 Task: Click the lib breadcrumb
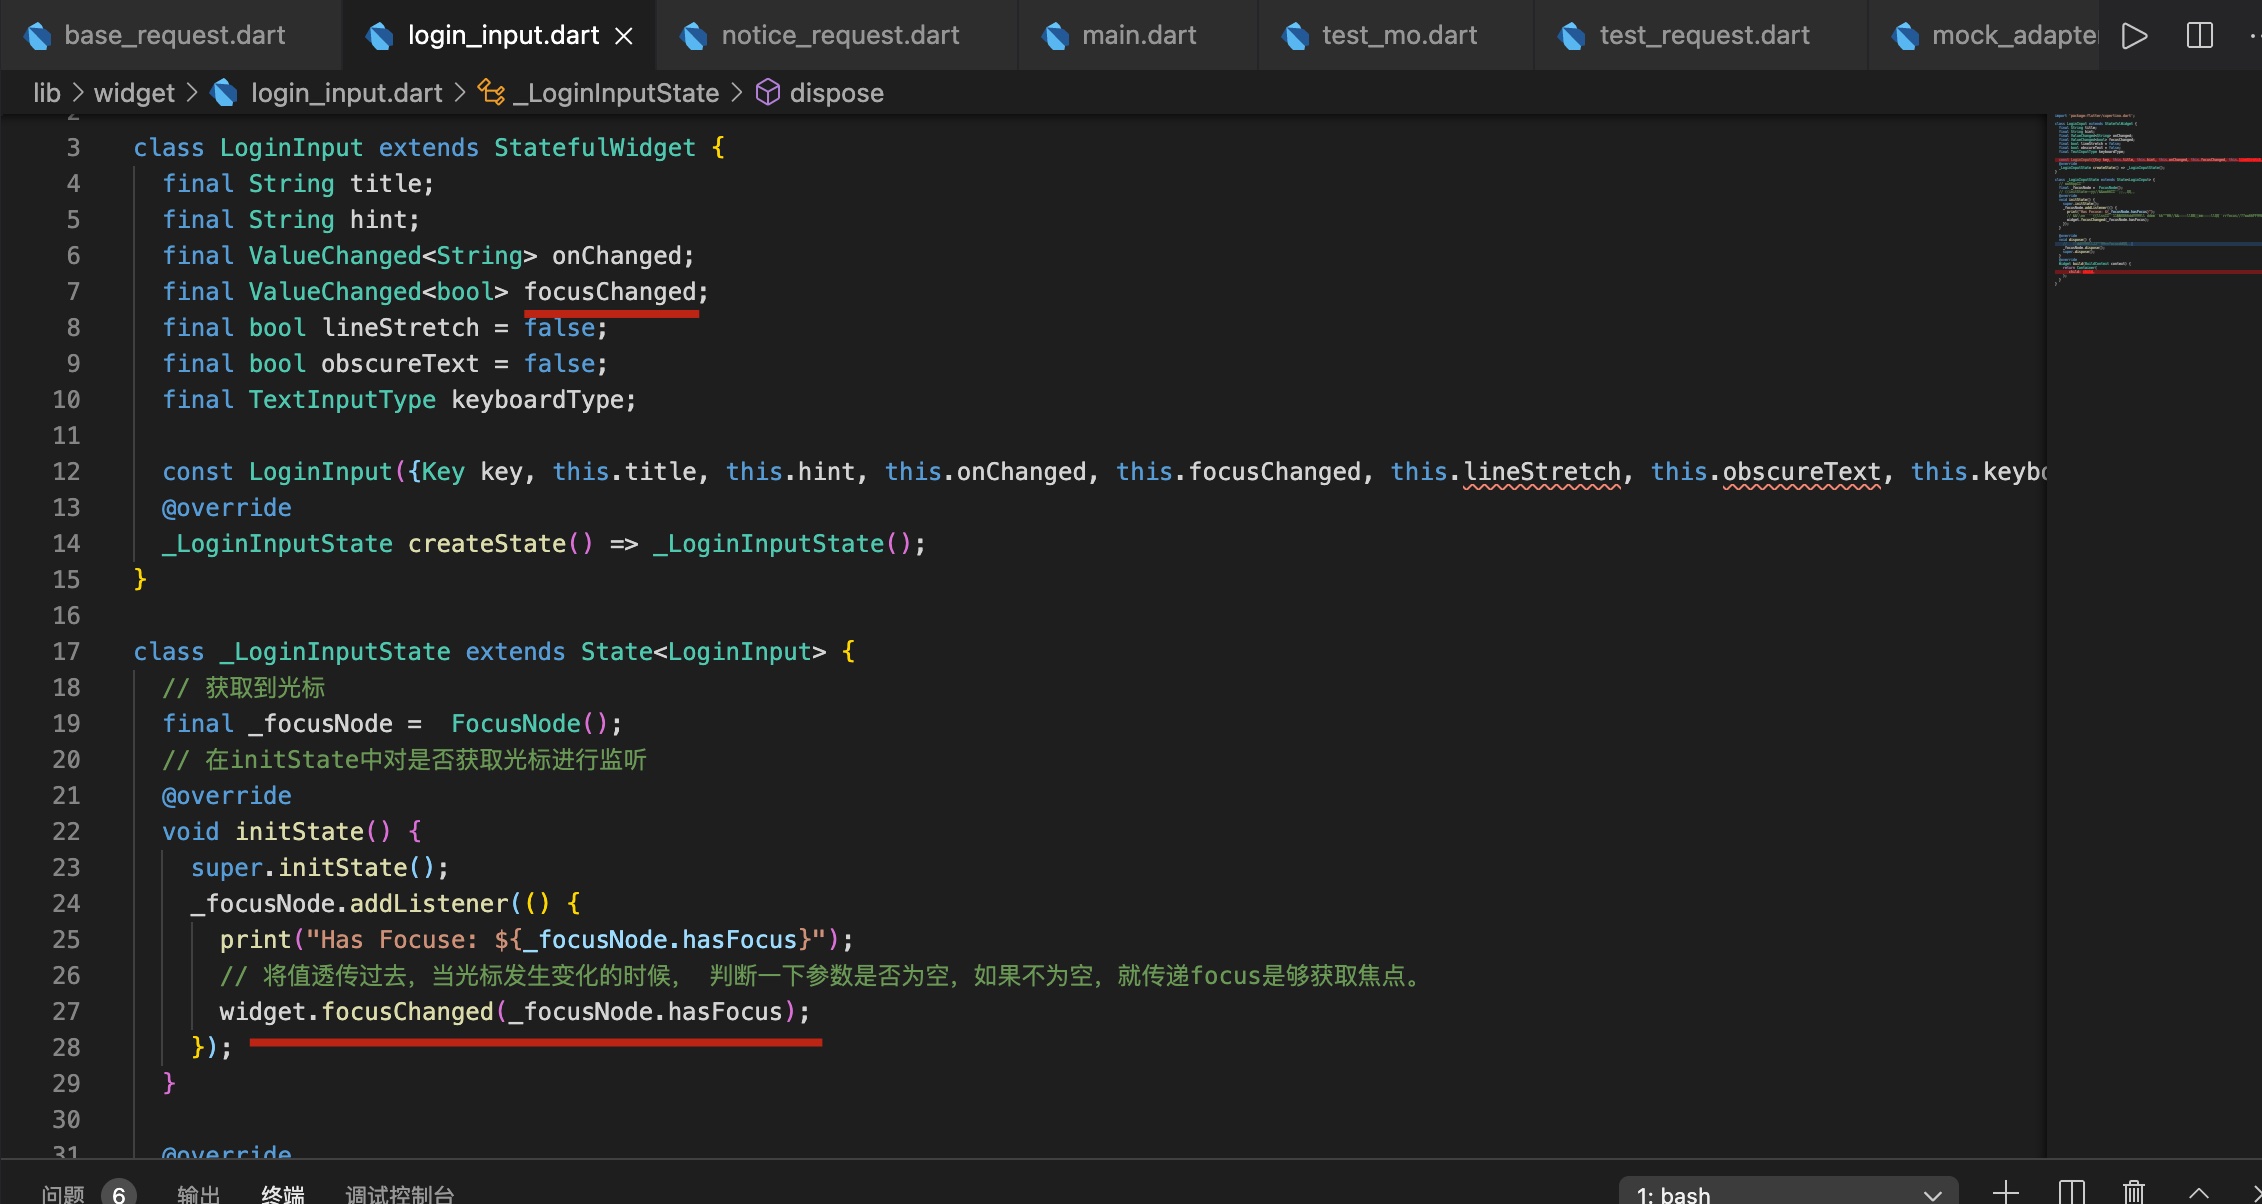pos(47,93)
